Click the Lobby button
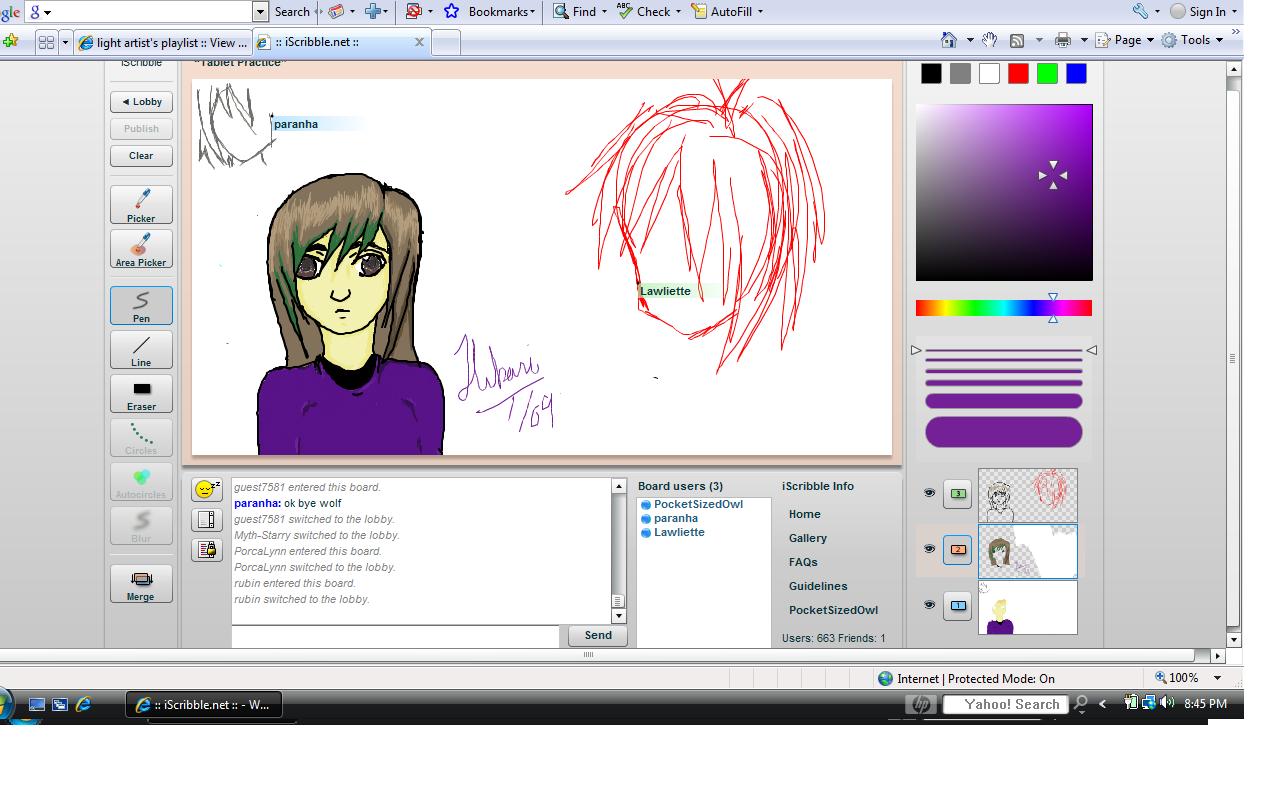 [141, 102]
